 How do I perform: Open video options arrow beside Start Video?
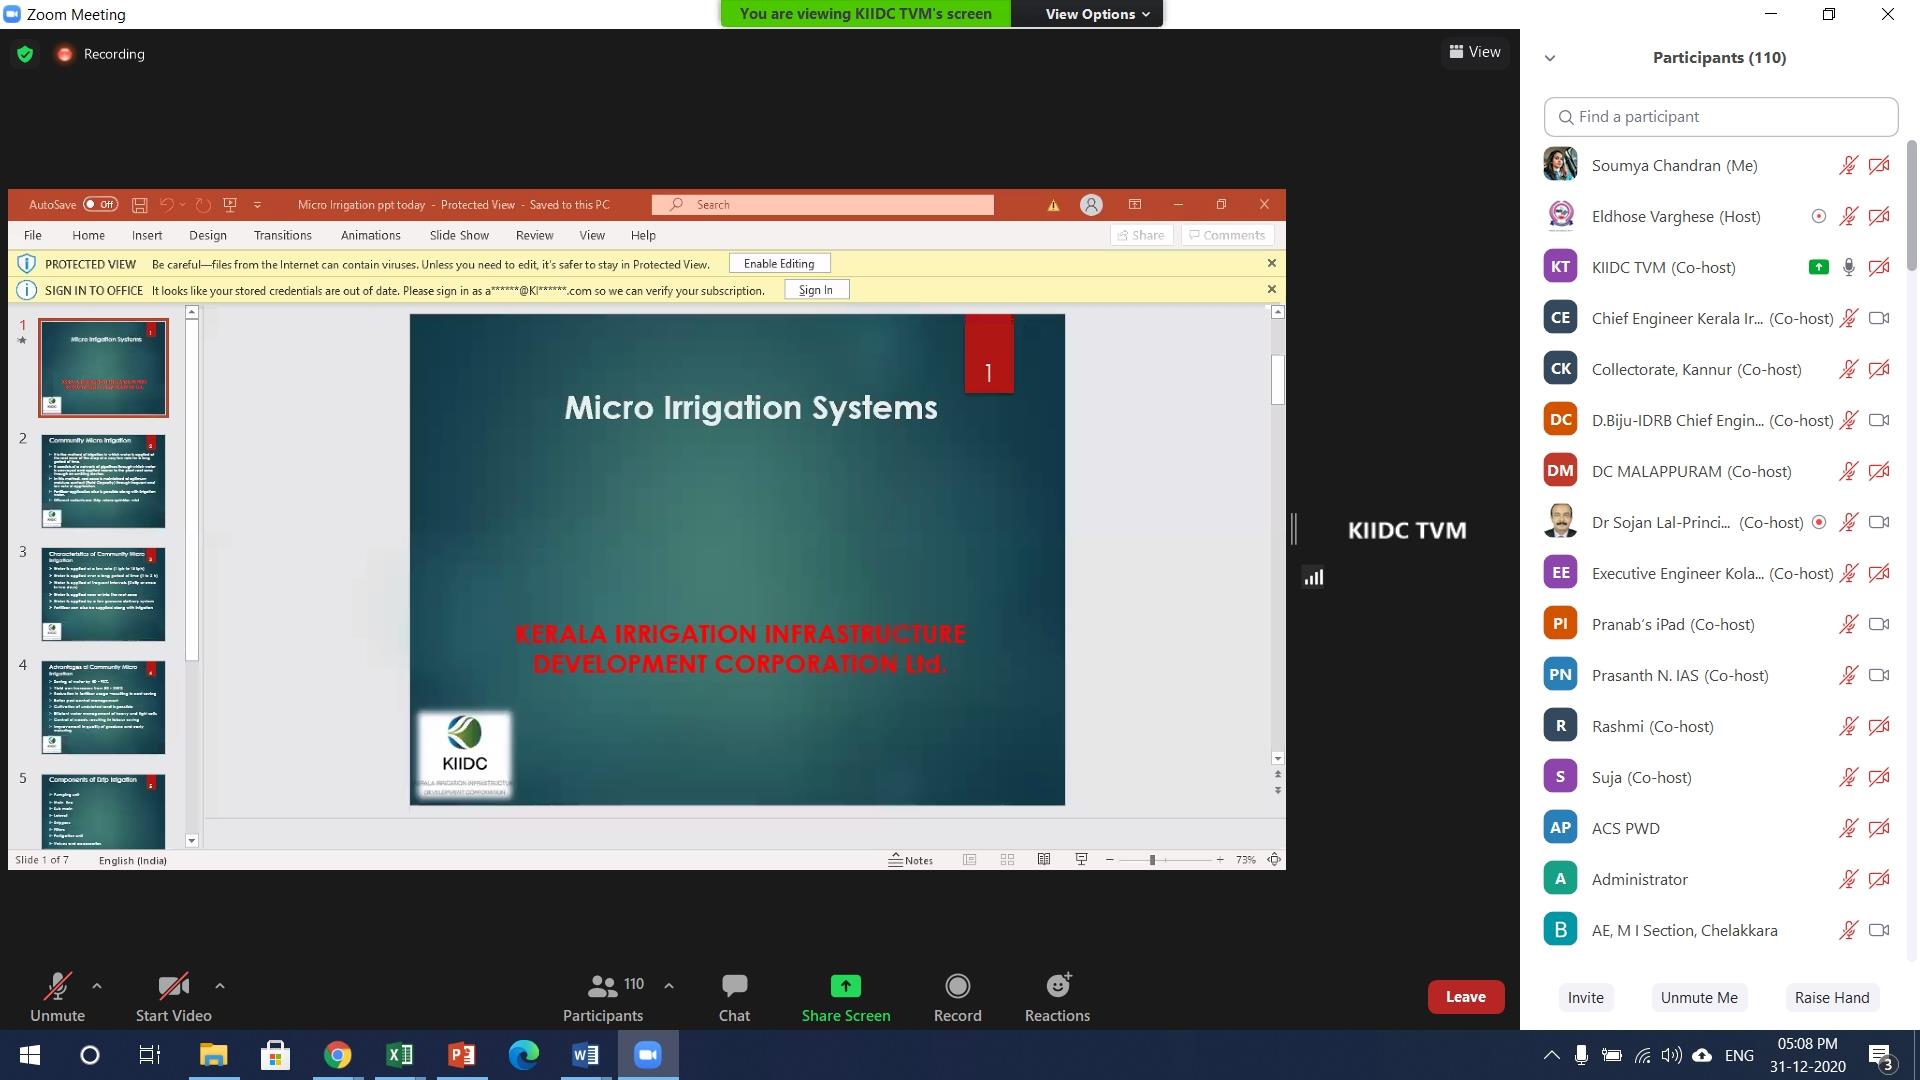click(220, 986)
